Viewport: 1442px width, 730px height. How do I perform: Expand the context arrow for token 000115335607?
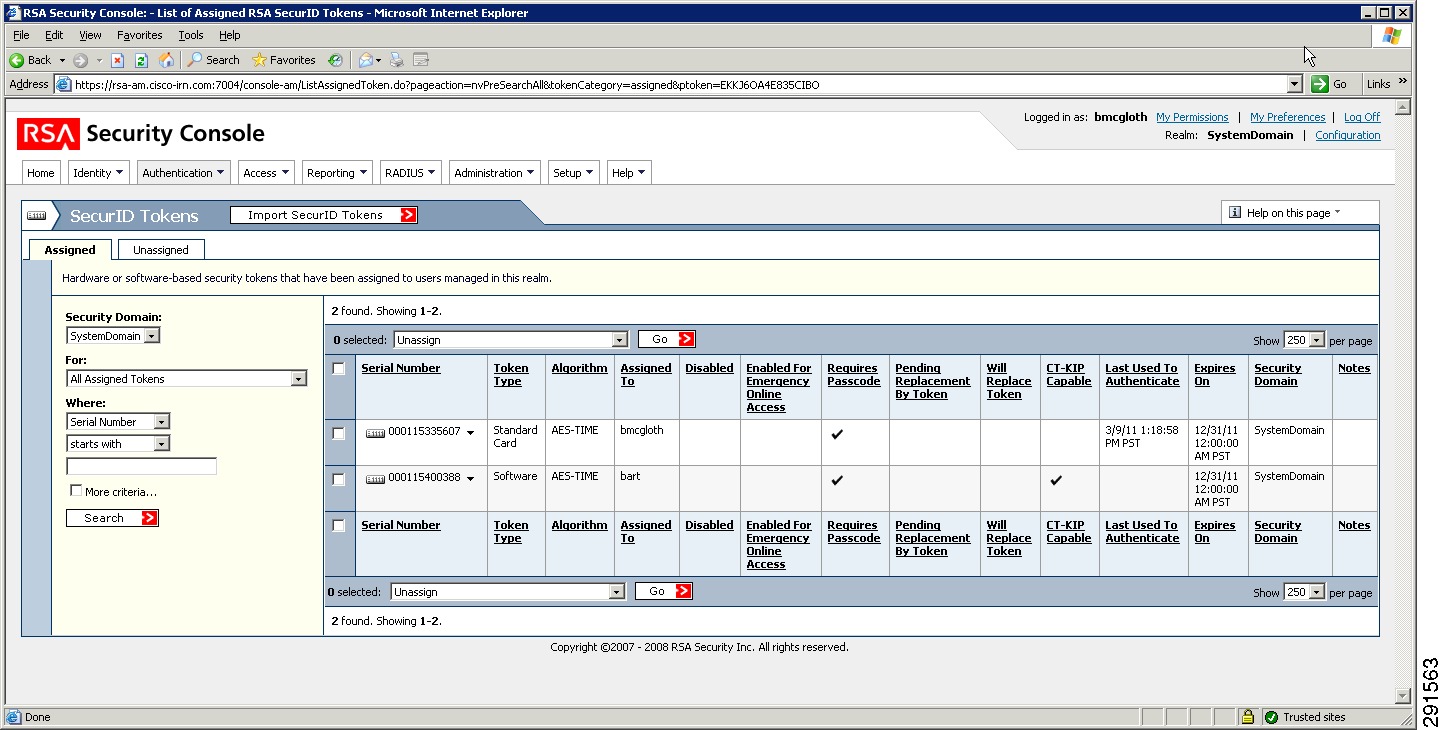click(x=470, y=433)
